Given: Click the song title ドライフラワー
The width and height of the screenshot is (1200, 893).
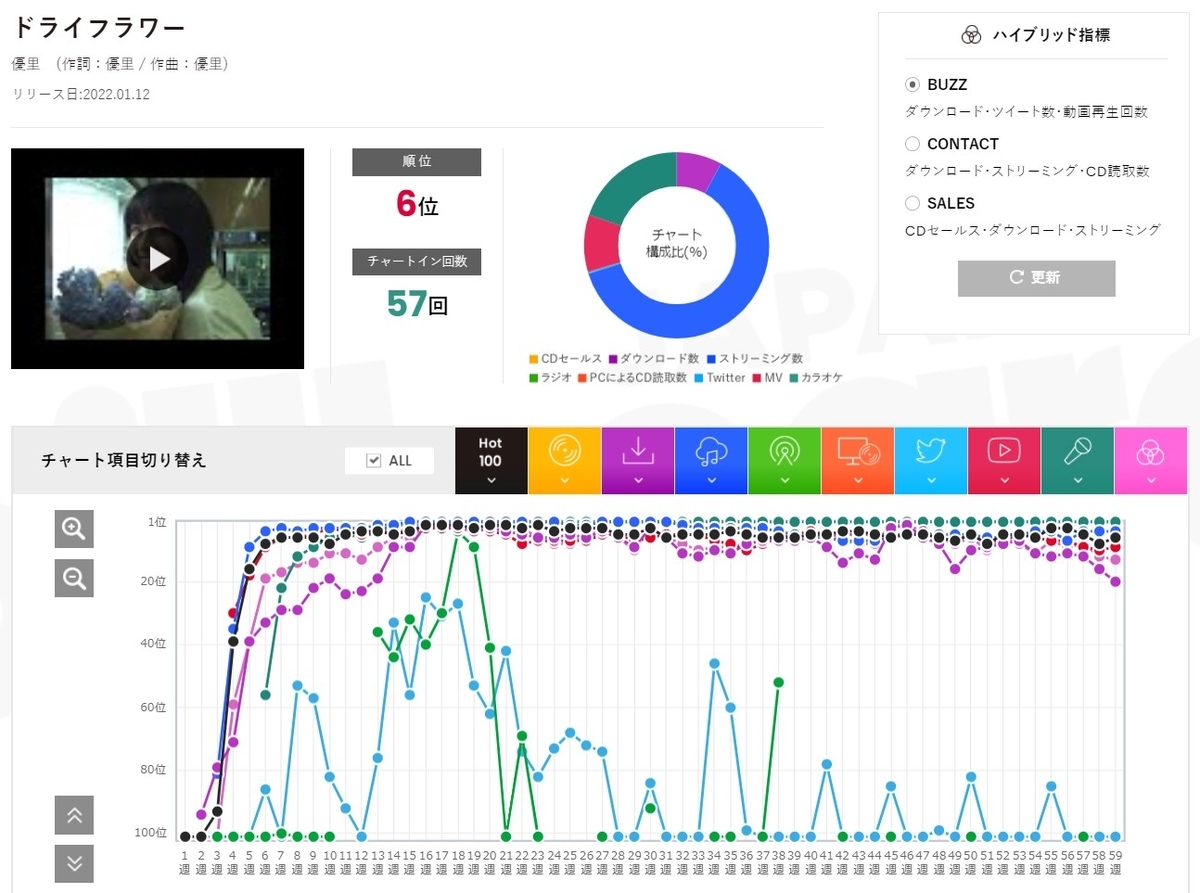Looking at the screenshot, I should [99, 27].
